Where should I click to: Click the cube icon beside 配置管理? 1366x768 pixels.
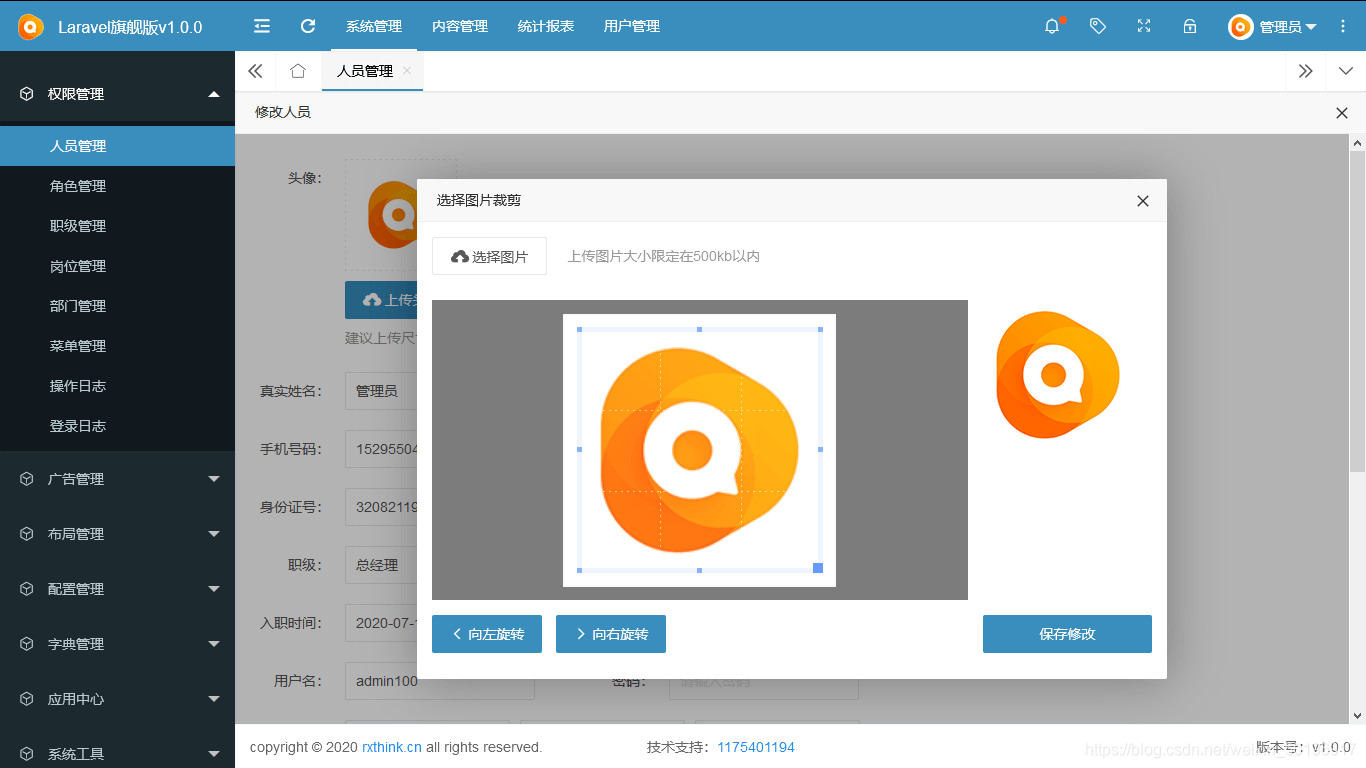click(x=27, y=589)
